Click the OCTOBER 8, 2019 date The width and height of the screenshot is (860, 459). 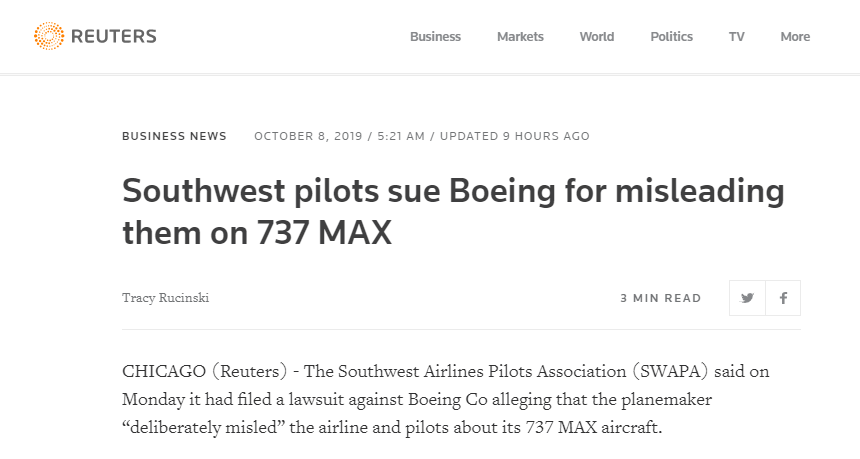(308, 136)
